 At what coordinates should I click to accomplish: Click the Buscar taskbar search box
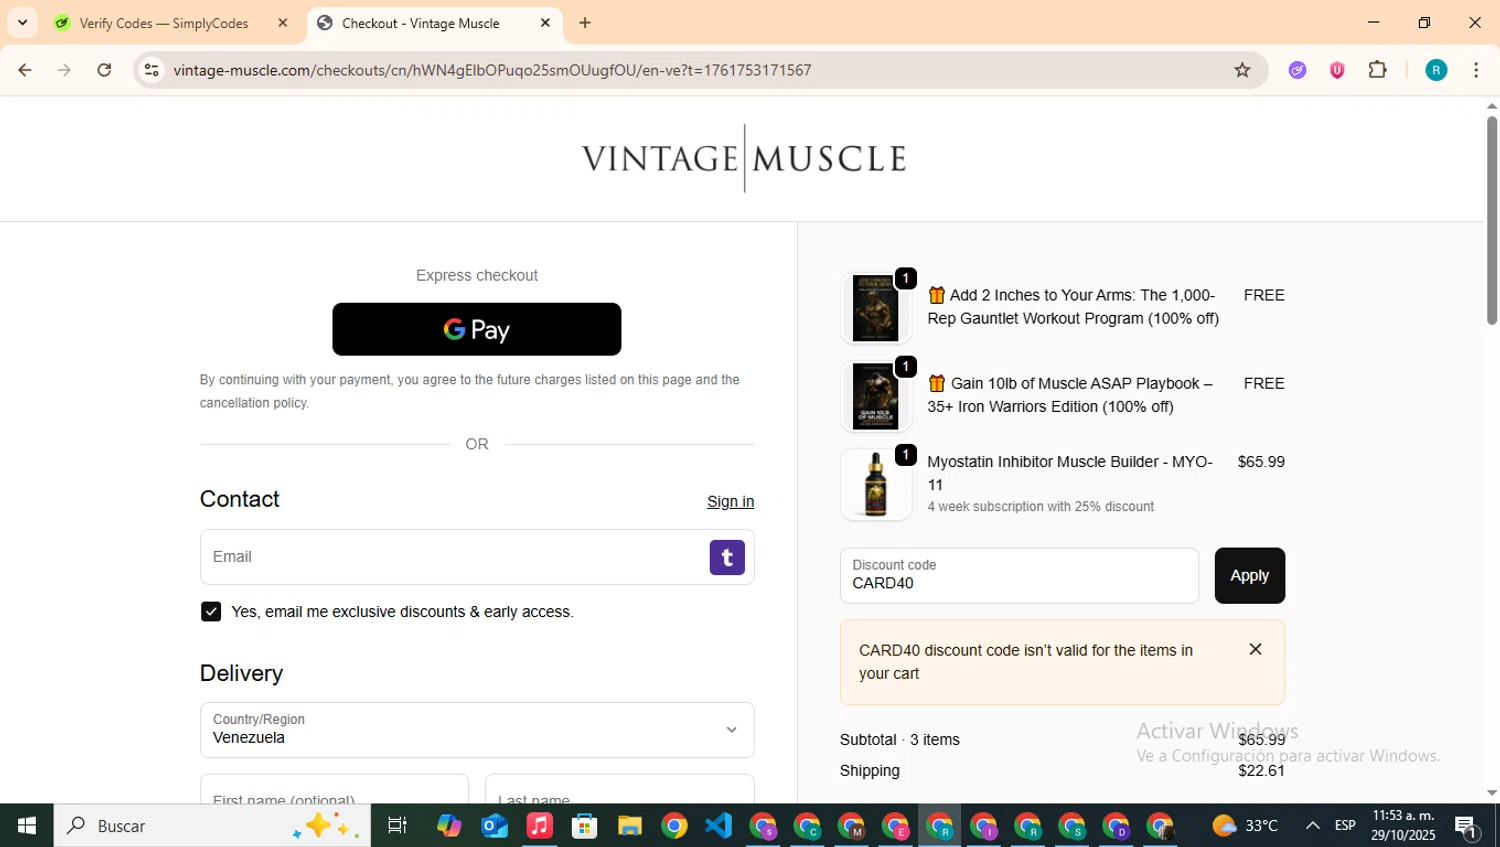tap(212, 825)
